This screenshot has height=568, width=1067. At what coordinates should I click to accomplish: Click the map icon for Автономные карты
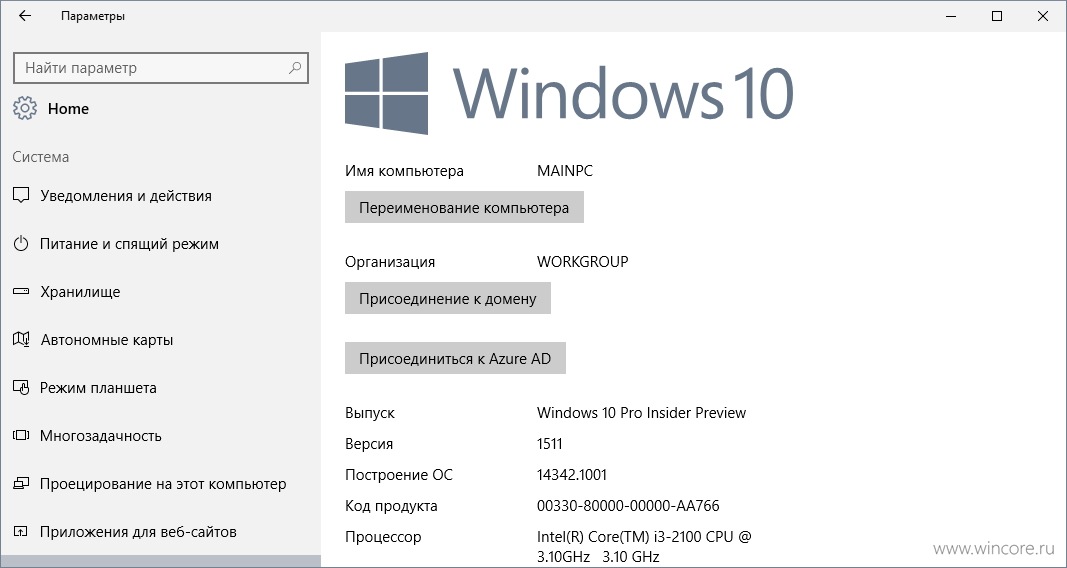(21, 339)
